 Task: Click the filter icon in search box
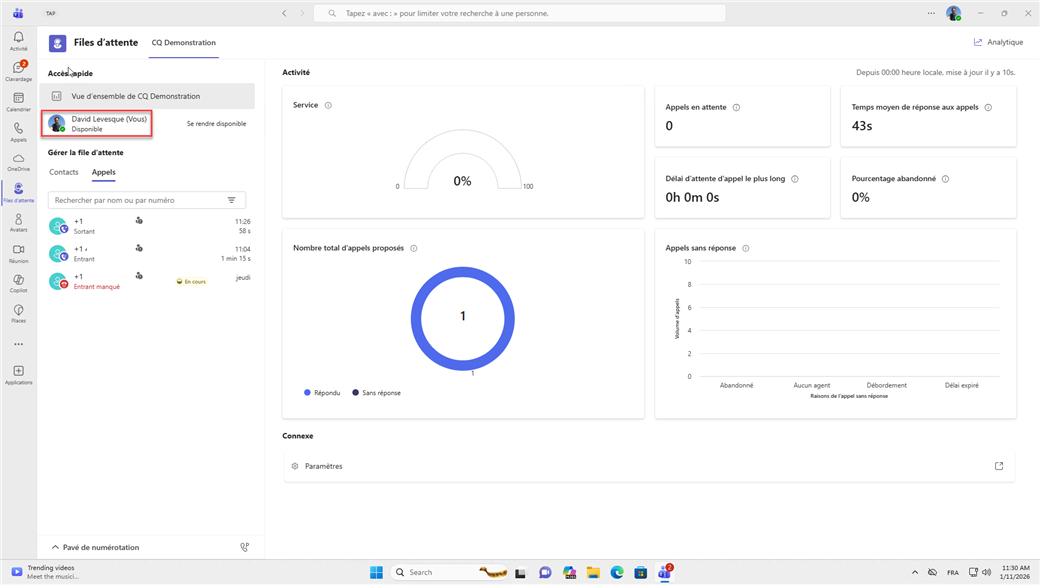pos(232,200)
